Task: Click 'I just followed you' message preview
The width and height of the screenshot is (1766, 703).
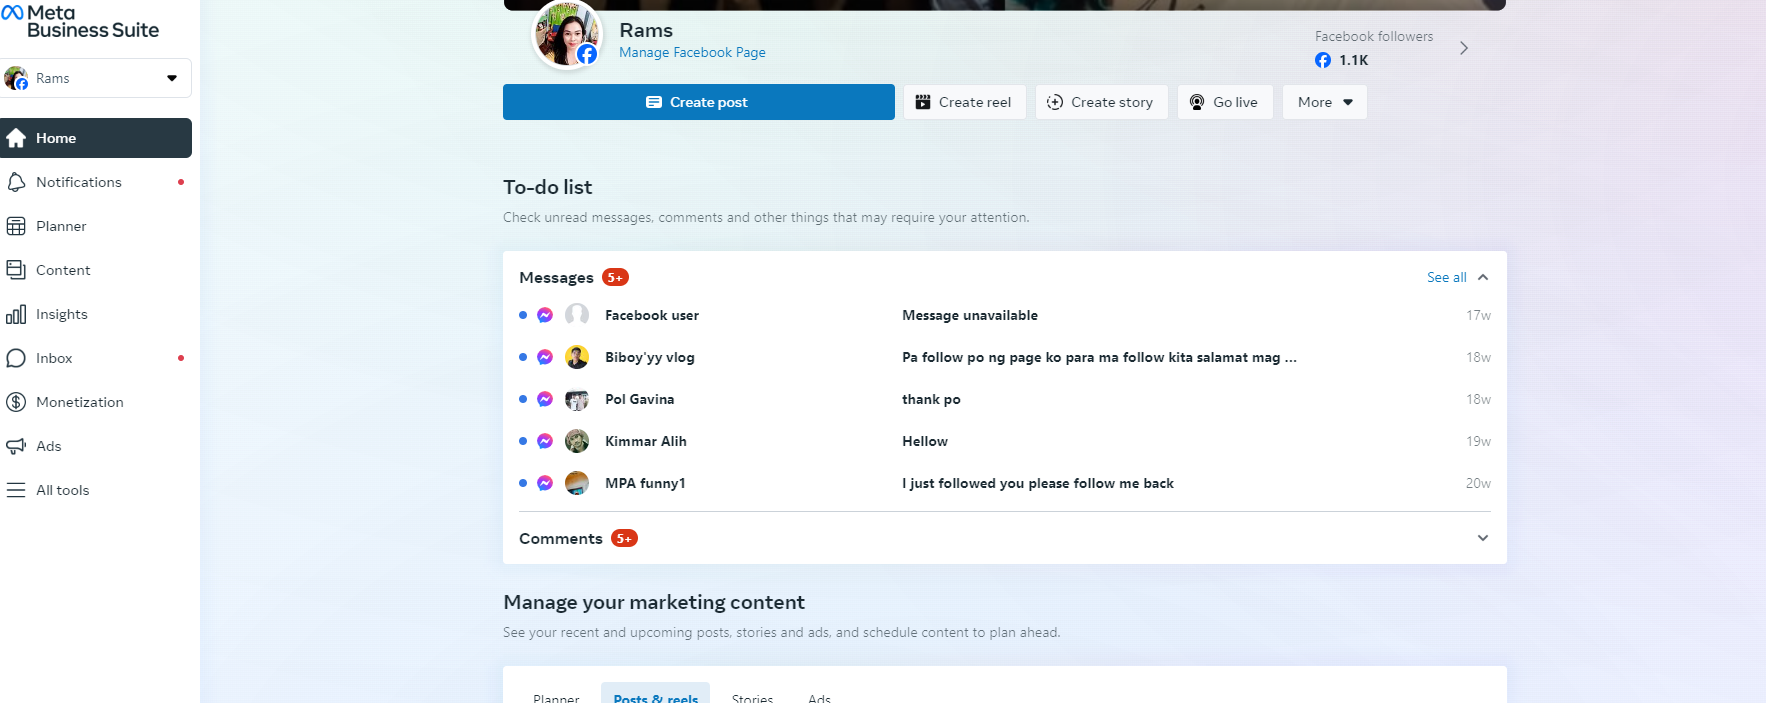Action: [x=1038, y=483]
